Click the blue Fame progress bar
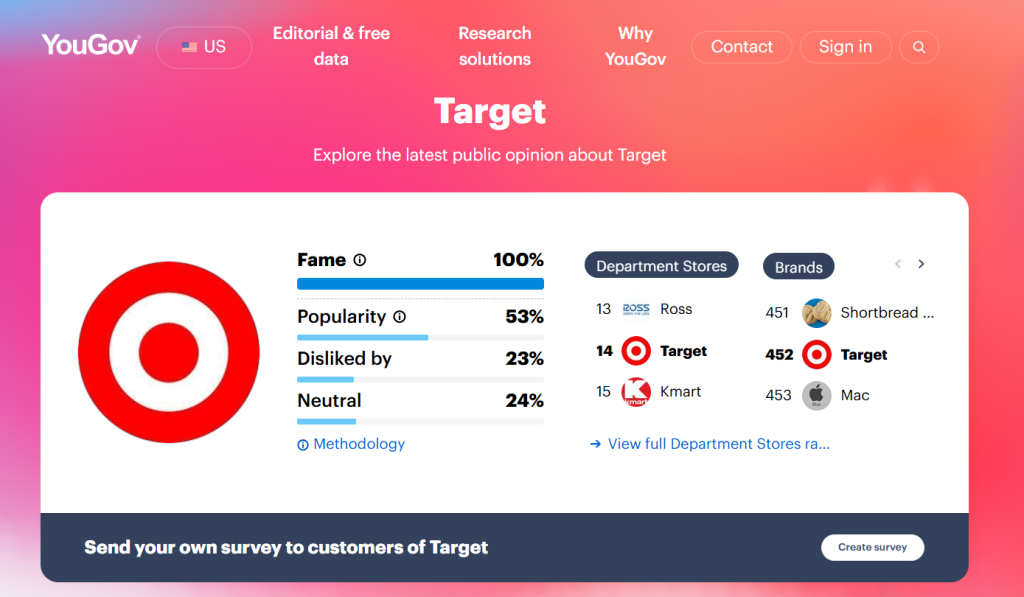 point(420,284)
